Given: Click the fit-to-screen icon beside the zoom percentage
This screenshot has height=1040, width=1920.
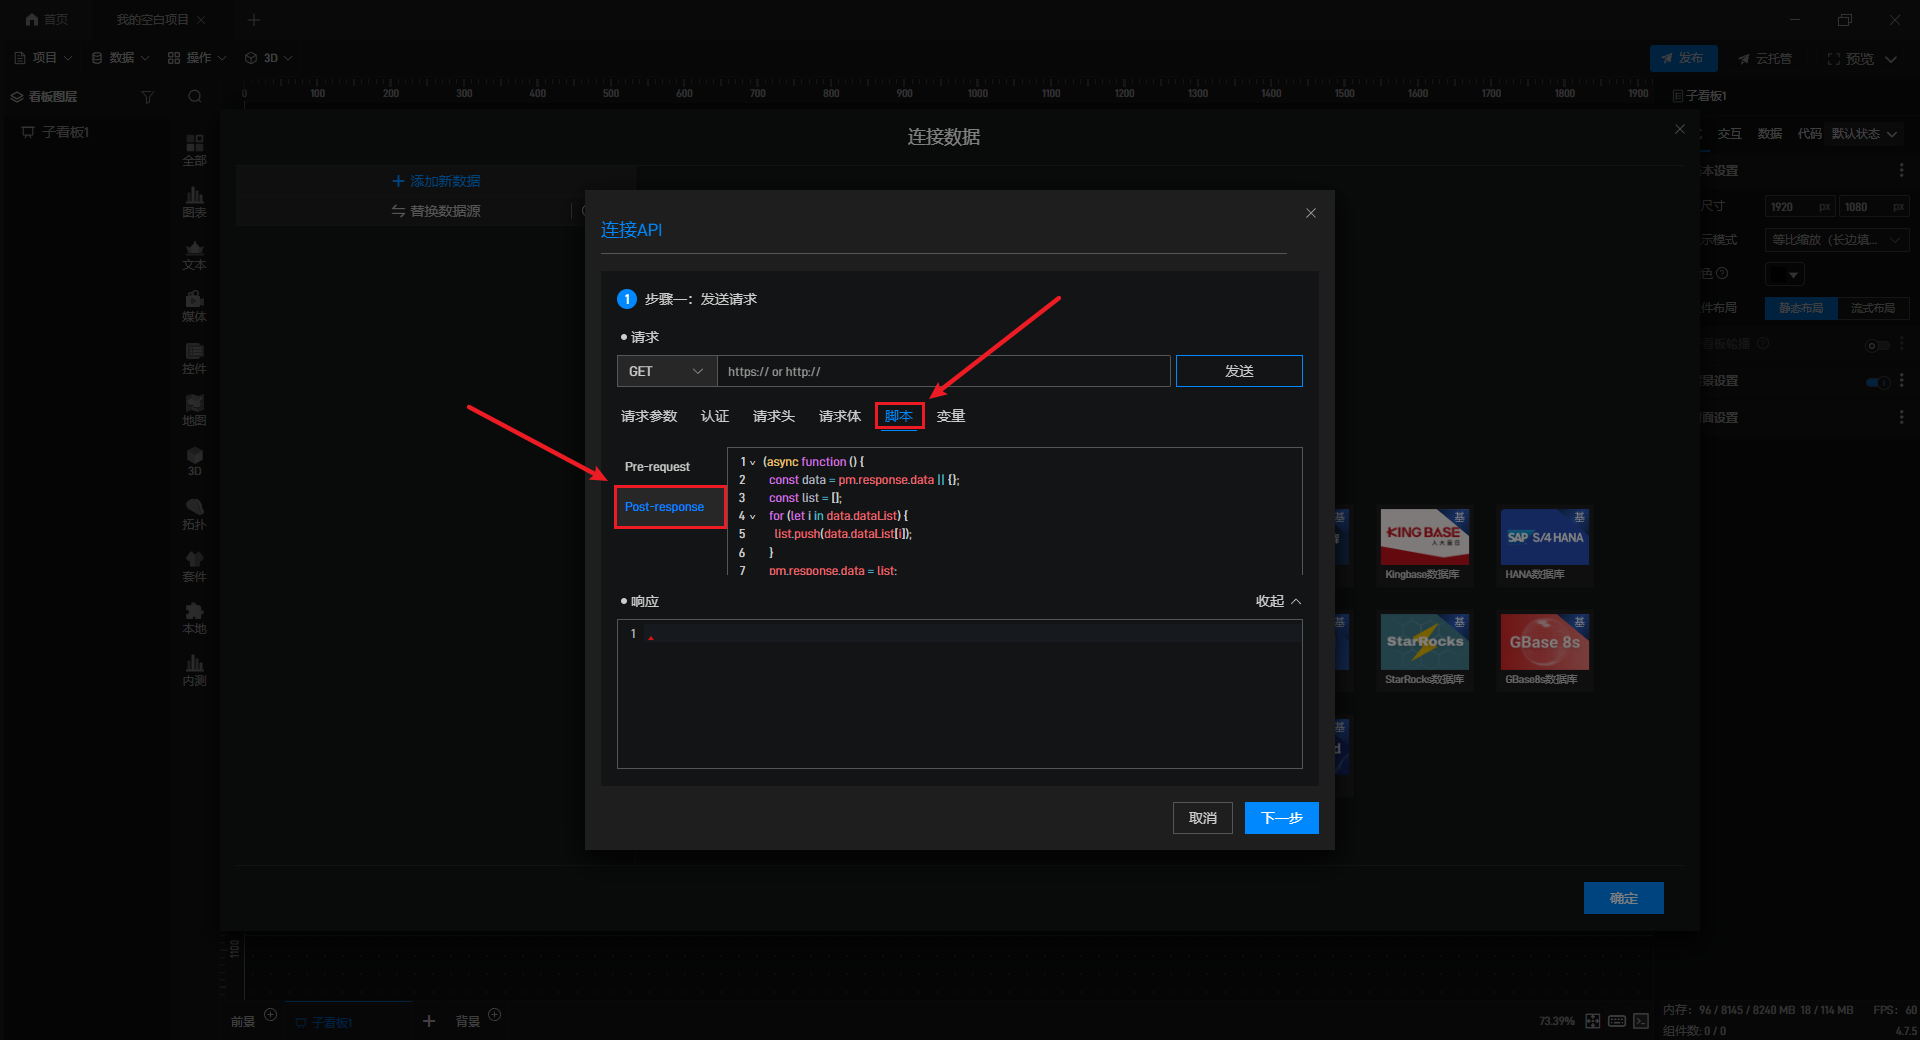Looking at the screenshot, I should tap(1593, 1021).
